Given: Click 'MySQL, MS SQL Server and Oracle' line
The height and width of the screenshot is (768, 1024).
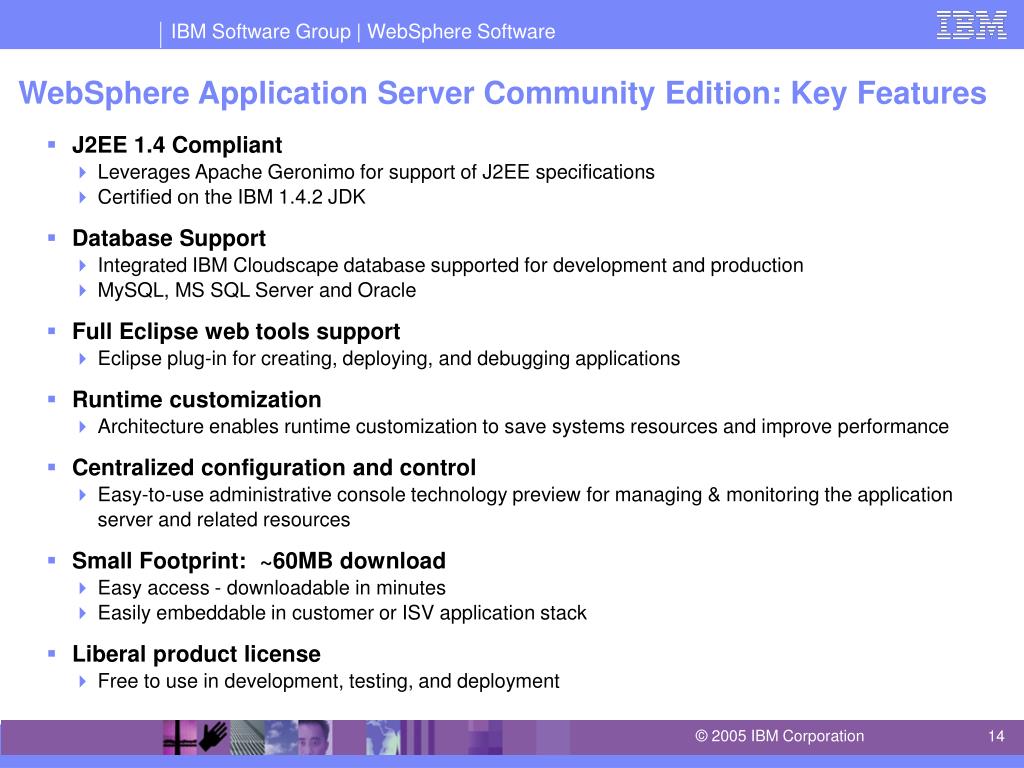Looking at the screenshot, I should (x=257, y=290).
